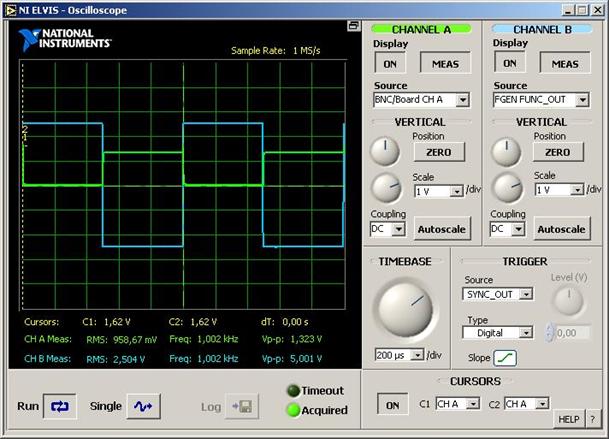
Task: Open Channel B Coupling DC dropdown
Action: pyautogui.click(x=507, y=229)
